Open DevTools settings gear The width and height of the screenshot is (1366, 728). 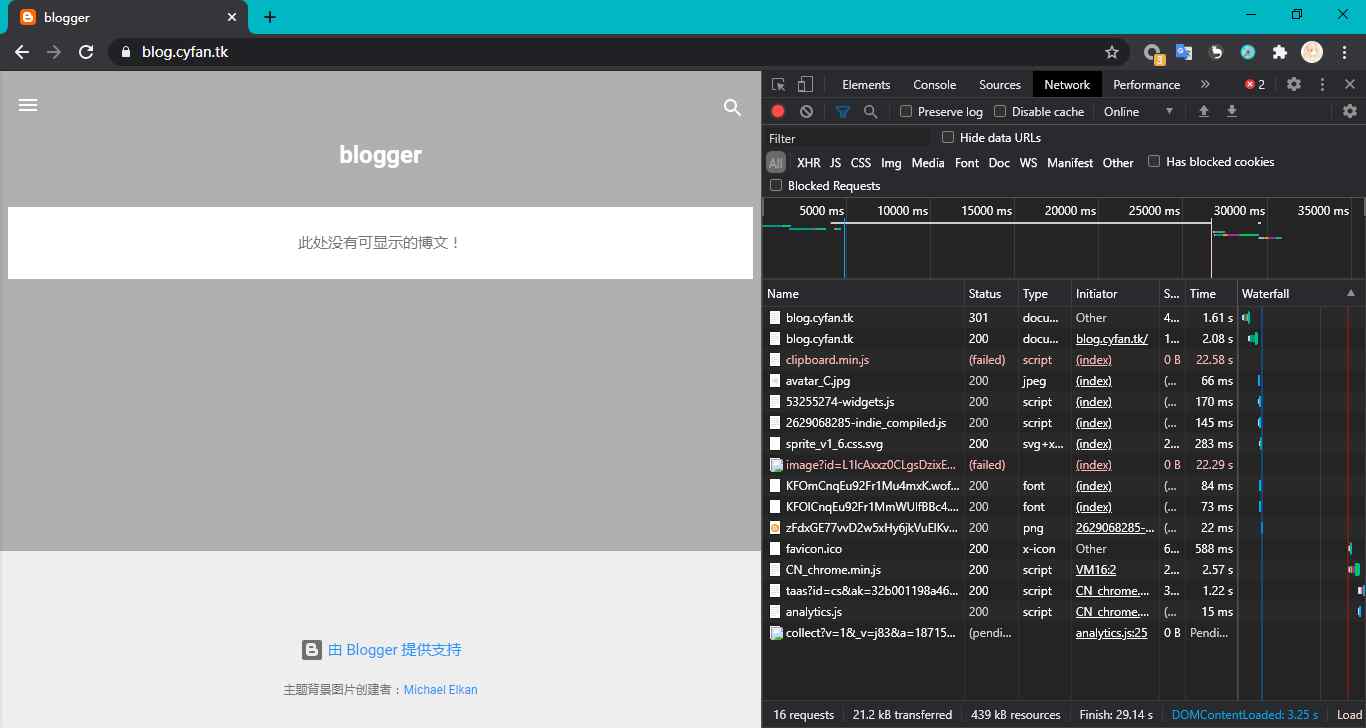1294,85
